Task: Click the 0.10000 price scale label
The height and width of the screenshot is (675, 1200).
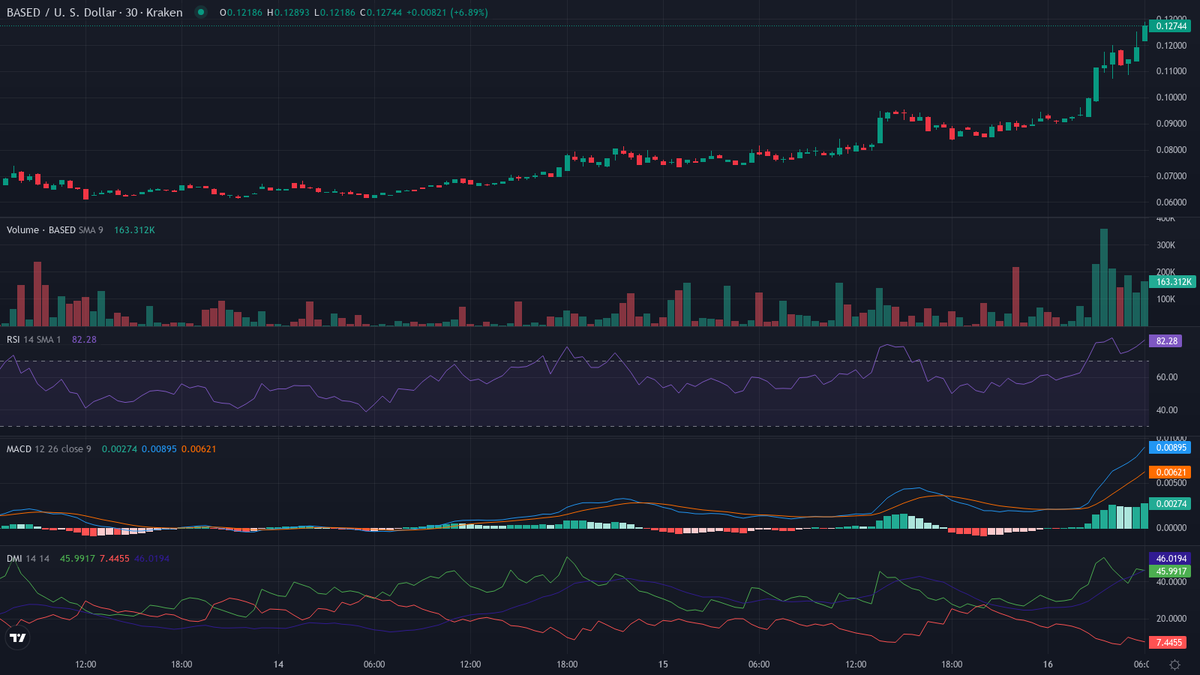Action: click(1172, 97)
